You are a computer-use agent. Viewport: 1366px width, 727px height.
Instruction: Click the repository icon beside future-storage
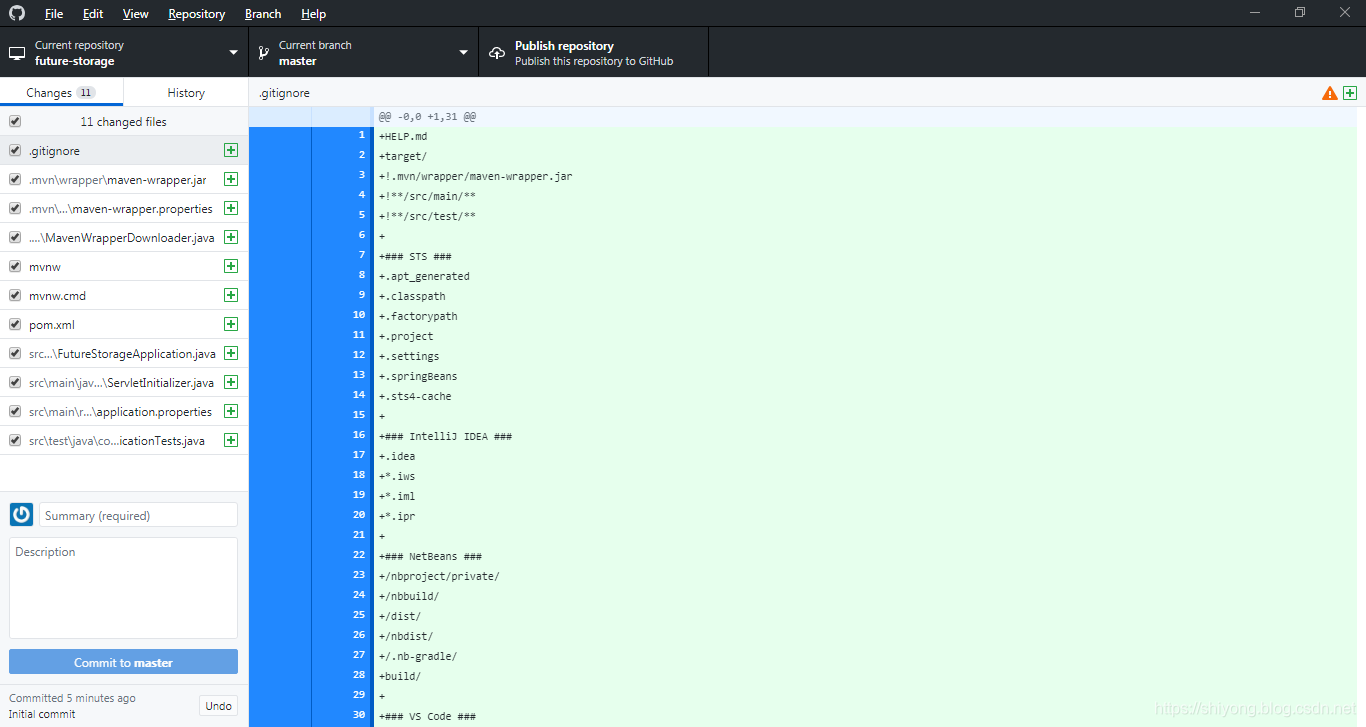pyautogui.click(x=16, y=51)
